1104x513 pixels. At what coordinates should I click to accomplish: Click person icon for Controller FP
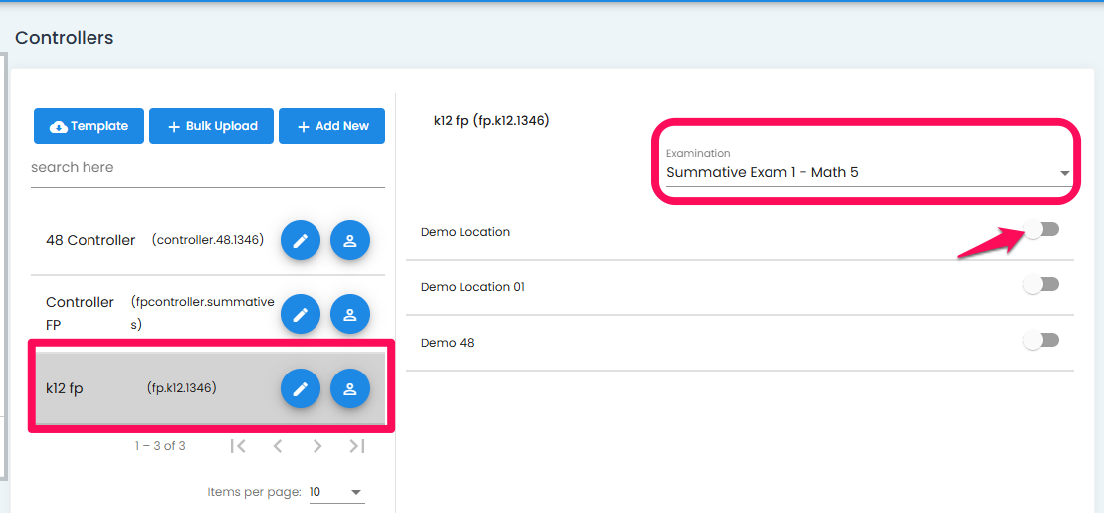tap(350, 314)
